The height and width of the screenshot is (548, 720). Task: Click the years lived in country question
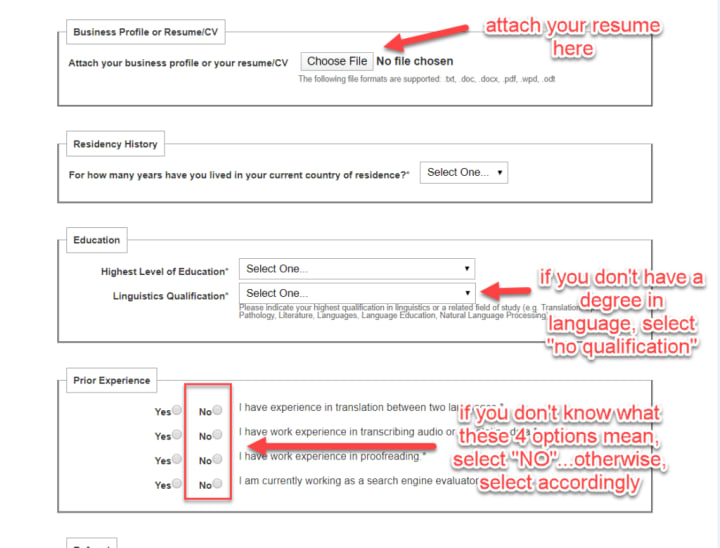(x=239, y=175)
